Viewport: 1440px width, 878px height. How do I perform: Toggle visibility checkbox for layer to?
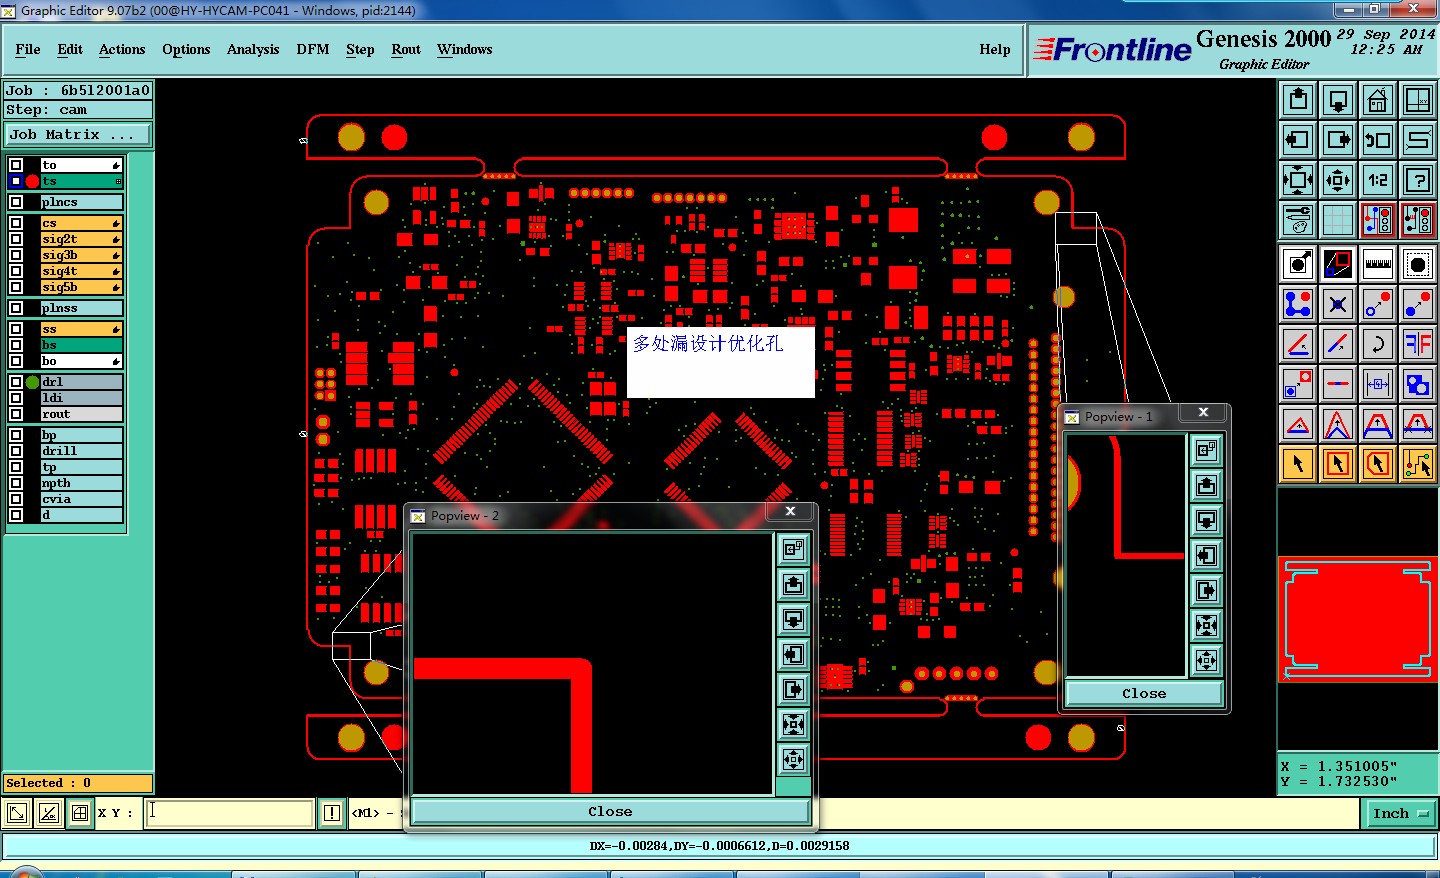click(x=16, y=165)
